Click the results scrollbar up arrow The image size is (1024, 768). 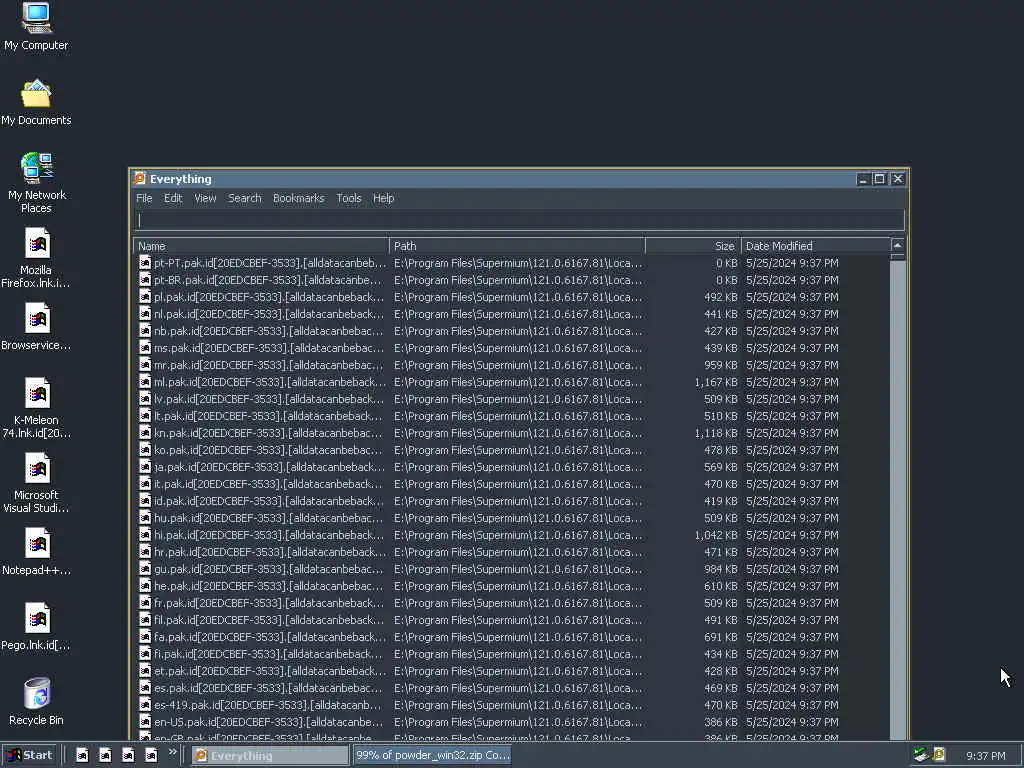pos(897,246)
